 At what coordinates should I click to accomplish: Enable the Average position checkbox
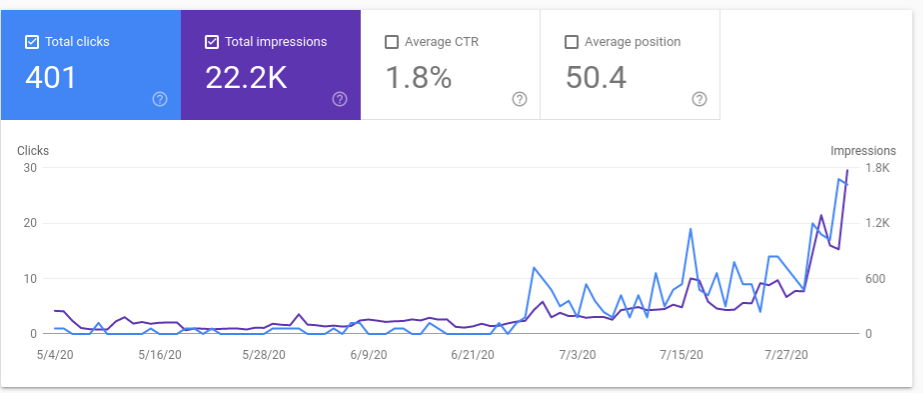click(571, 42)
